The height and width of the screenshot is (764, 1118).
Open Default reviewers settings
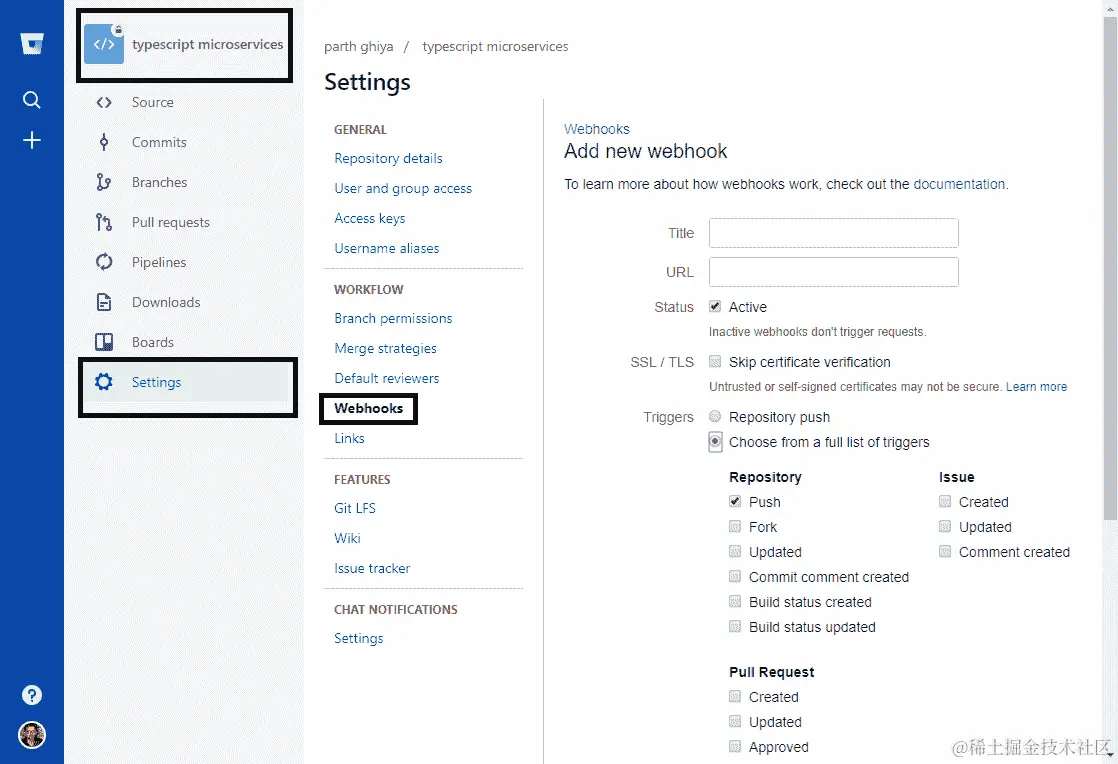[386, 378]
